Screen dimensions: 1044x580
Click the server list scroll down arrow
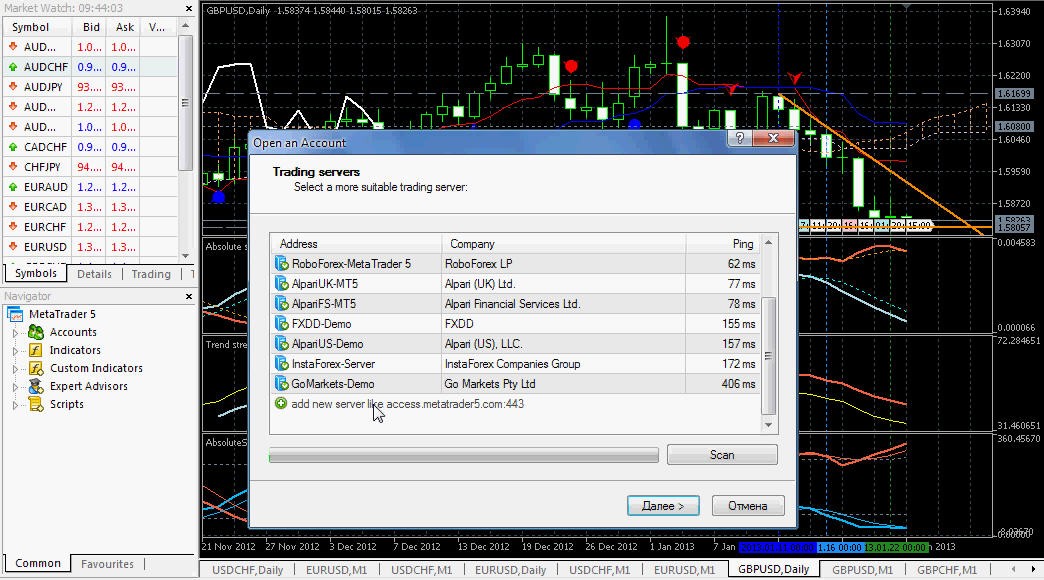pos(768,425)
